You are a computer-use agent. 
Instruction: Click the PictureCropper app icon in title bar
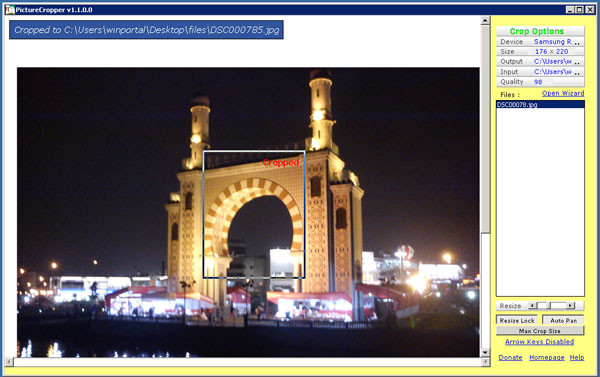click(10, 10)
